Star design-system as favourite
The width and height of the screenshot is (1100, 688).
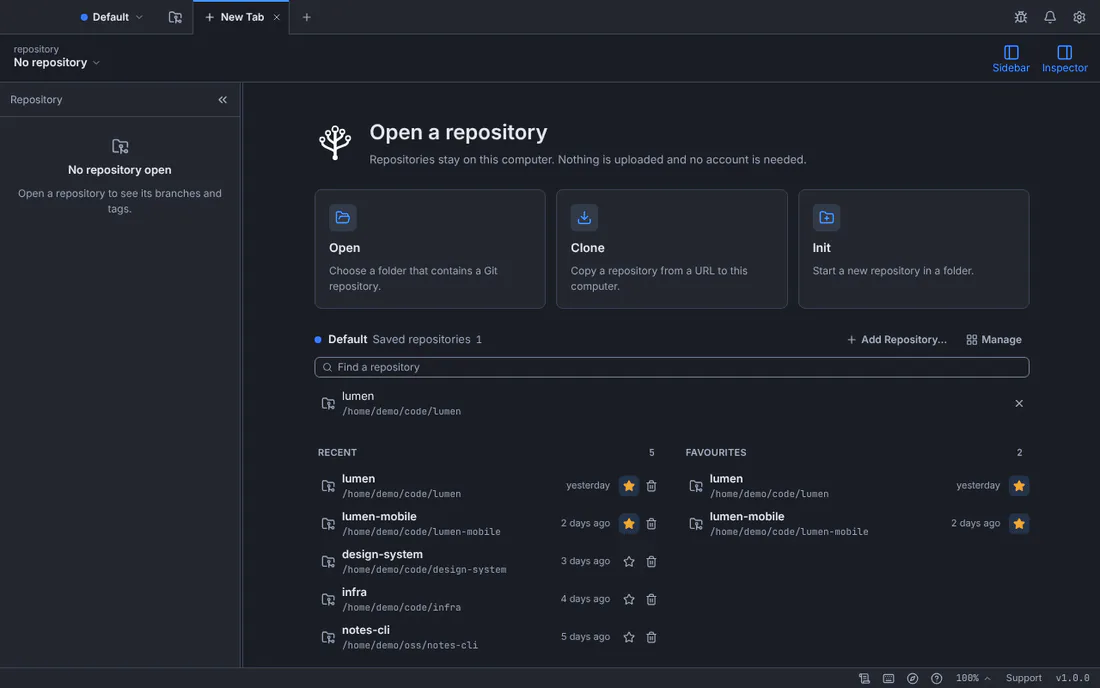pos(629,561)
